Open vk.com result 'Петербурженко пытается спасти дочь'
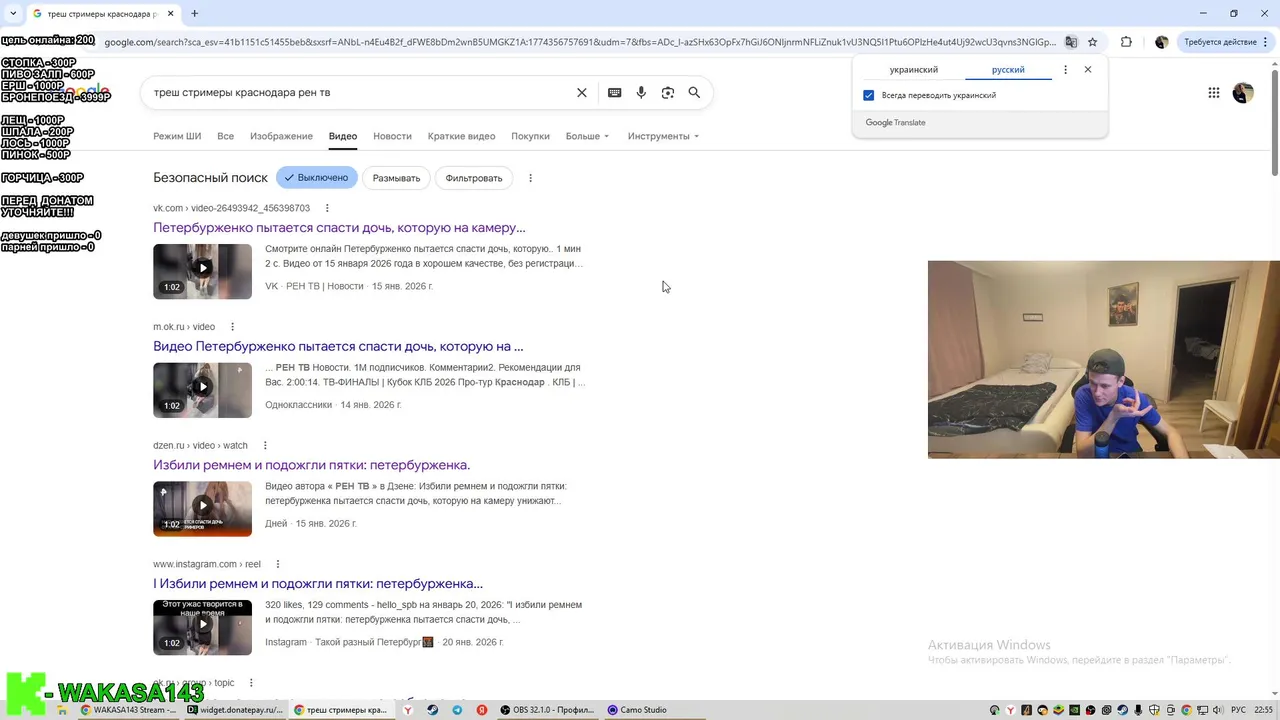The width and height of the screenshot is (1280, 720). point(339,228)
